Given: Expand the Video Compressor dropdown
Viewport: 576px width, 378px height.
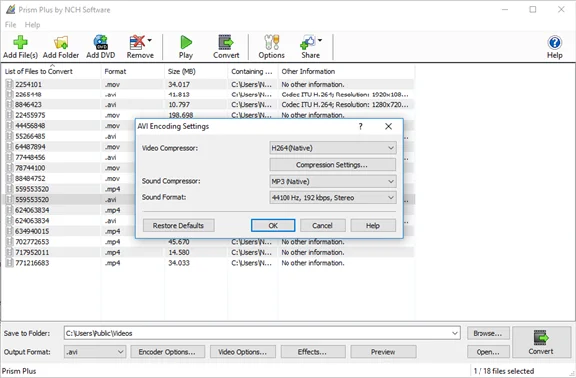Looking at the screenshot, I should [333, 148].
